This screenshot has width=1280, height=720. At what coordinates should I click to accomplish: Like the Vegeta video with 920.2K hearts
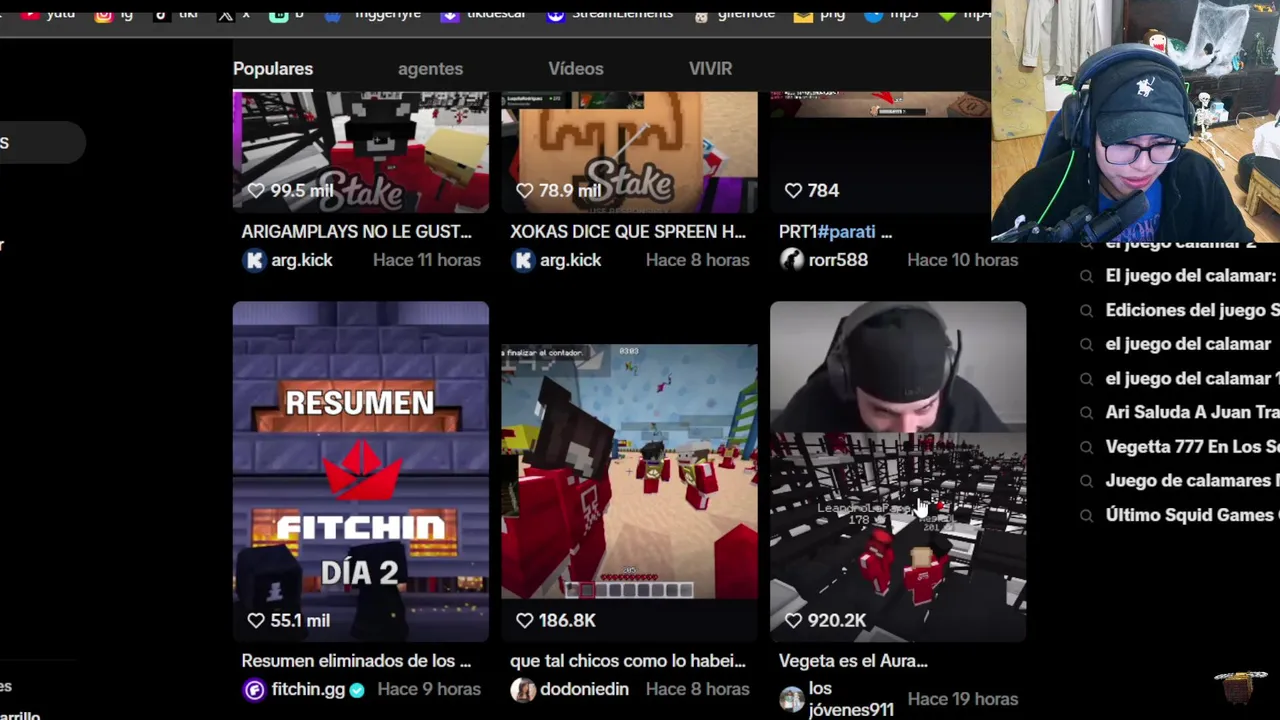pyautogui.click(x=794, y=620)
